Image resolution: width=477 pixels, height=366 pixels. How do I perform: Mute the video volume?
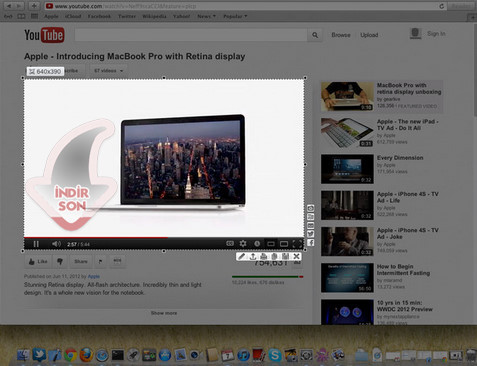click(56, 244)
